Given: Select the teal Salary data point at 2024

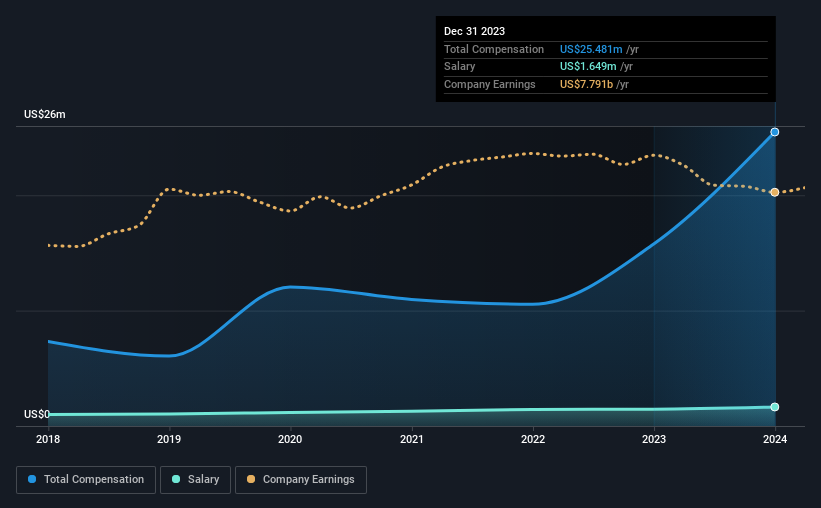Looking at the screenshot, I should coord(775,407).
